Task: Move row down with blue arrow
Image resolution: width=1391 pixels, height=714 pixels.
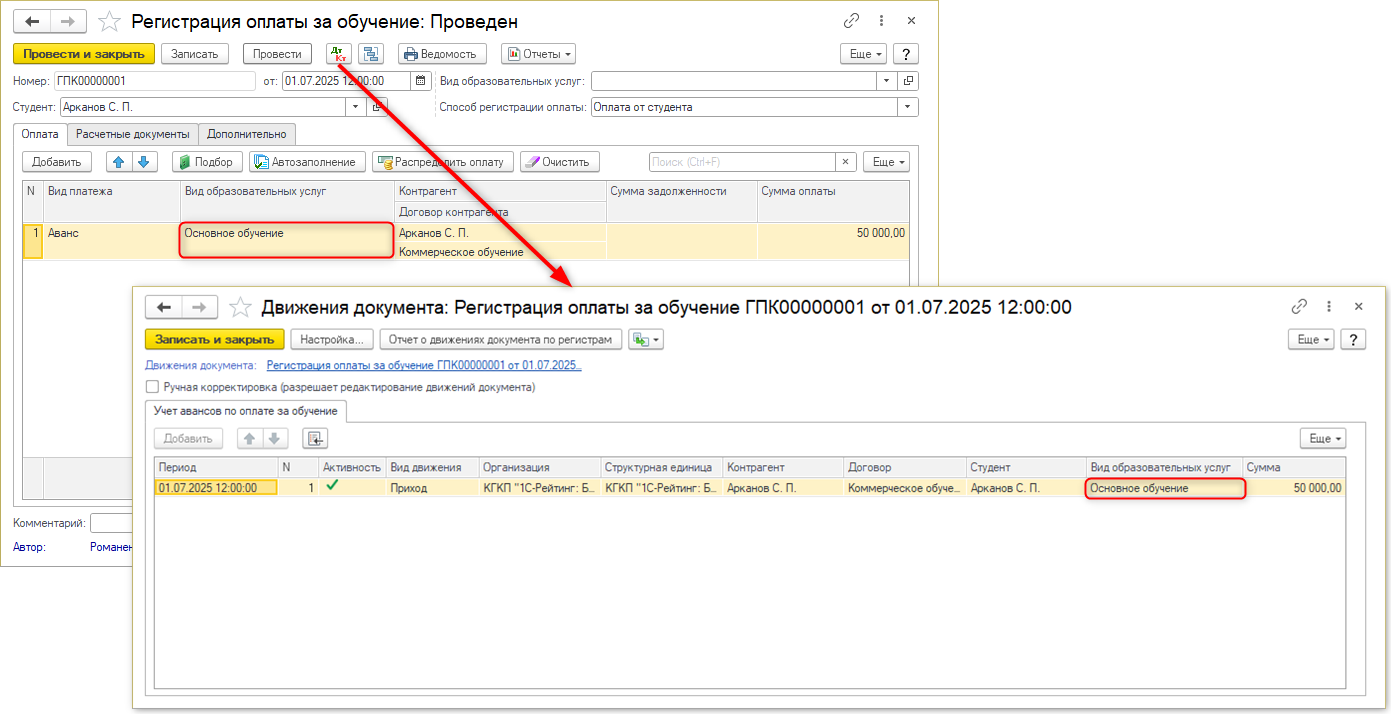Action: coord(144,162)
